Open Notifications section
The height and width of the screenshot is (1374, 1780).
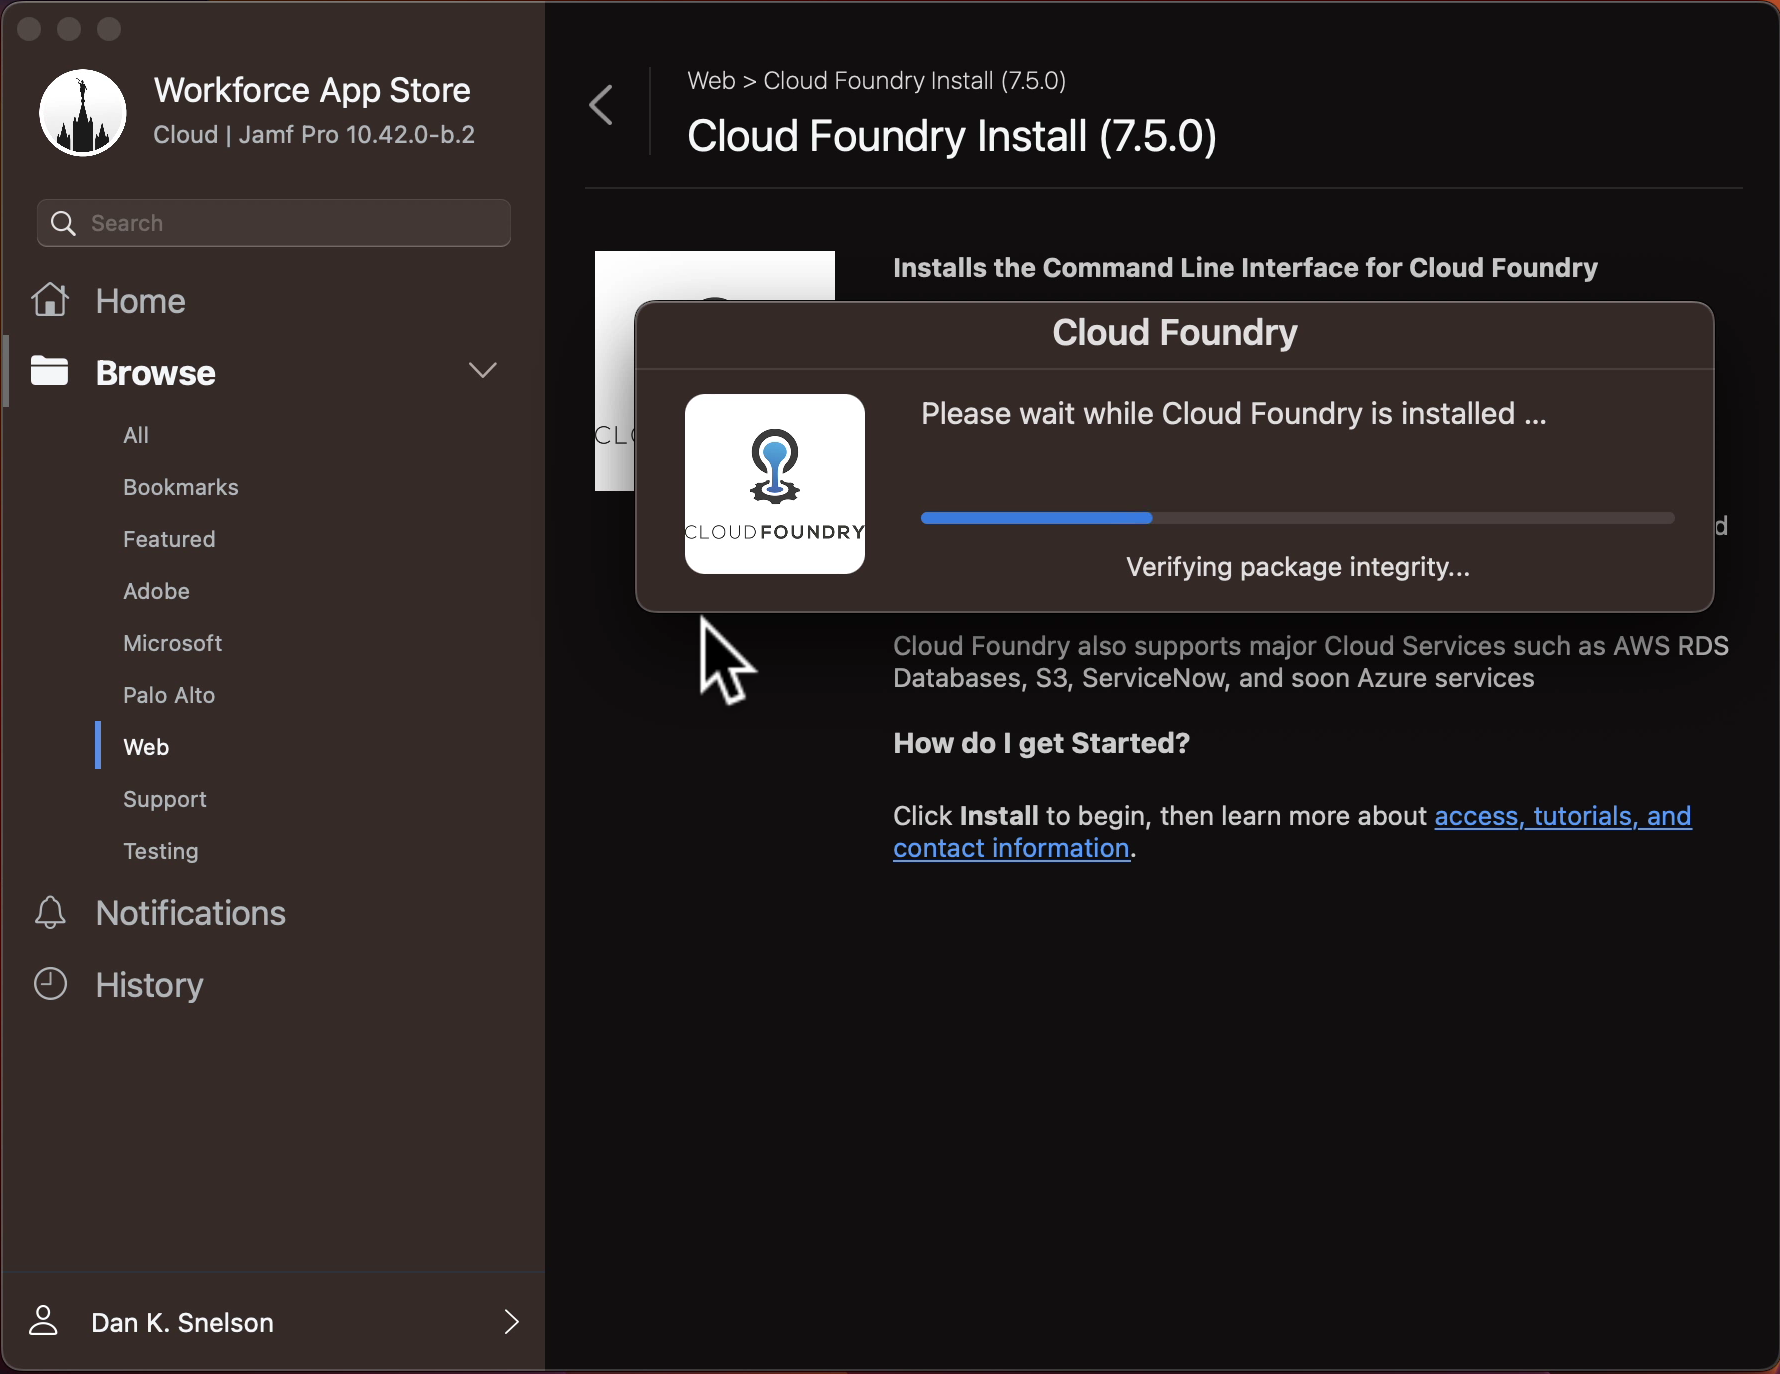(x=191, y=913)
